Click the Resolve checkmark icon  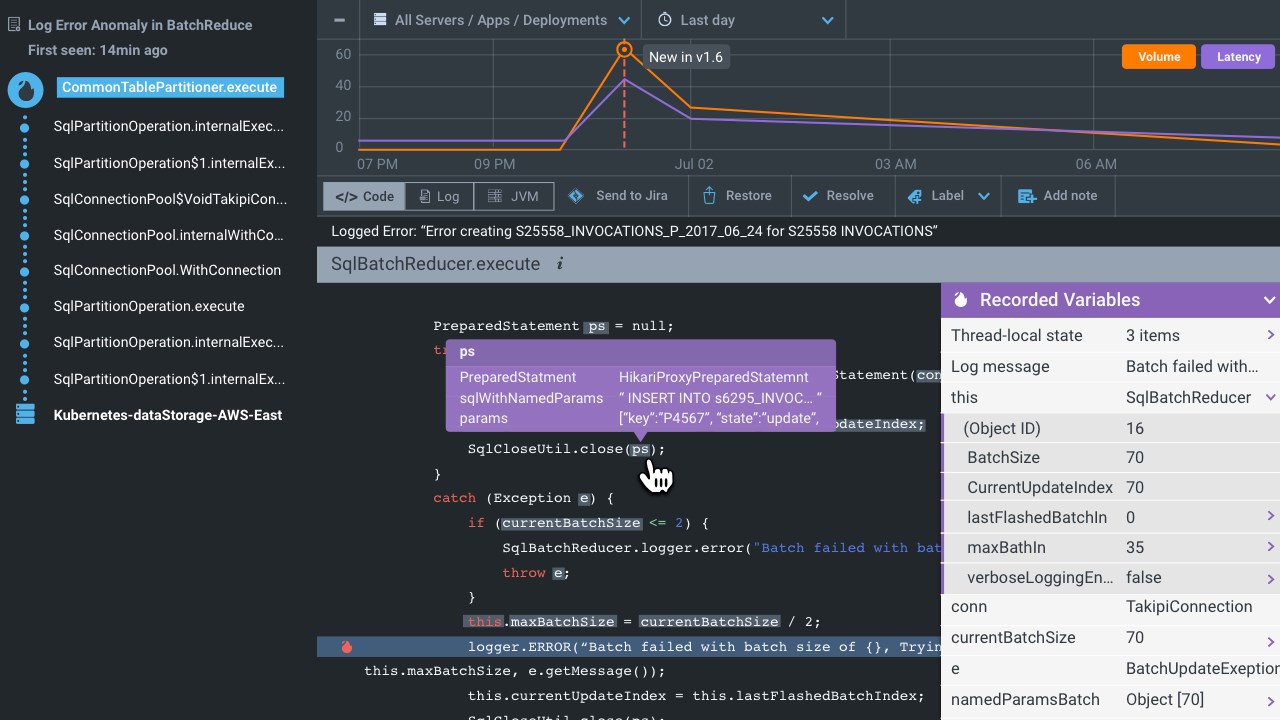(x=810, y=196)
